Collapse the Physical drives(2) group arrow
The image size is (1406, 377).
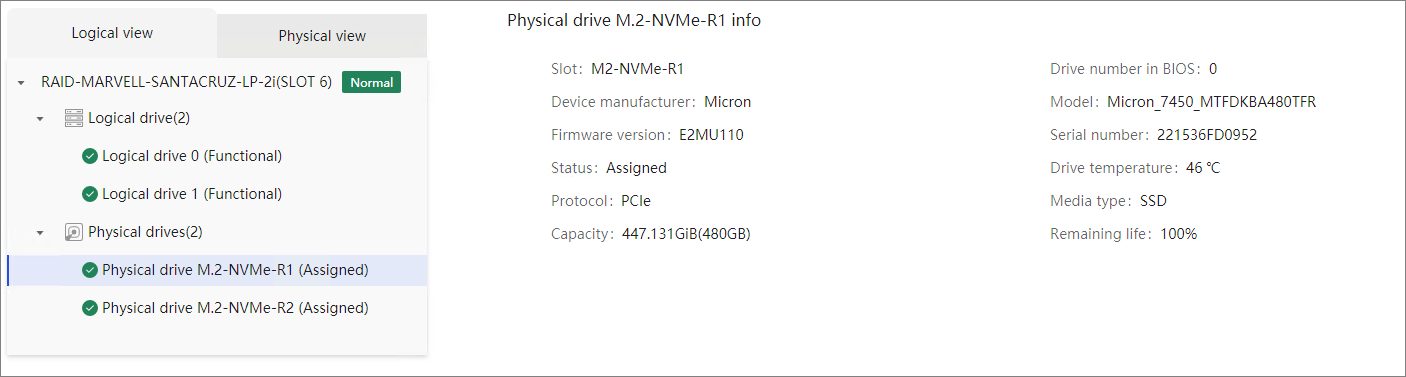[40, 233]
